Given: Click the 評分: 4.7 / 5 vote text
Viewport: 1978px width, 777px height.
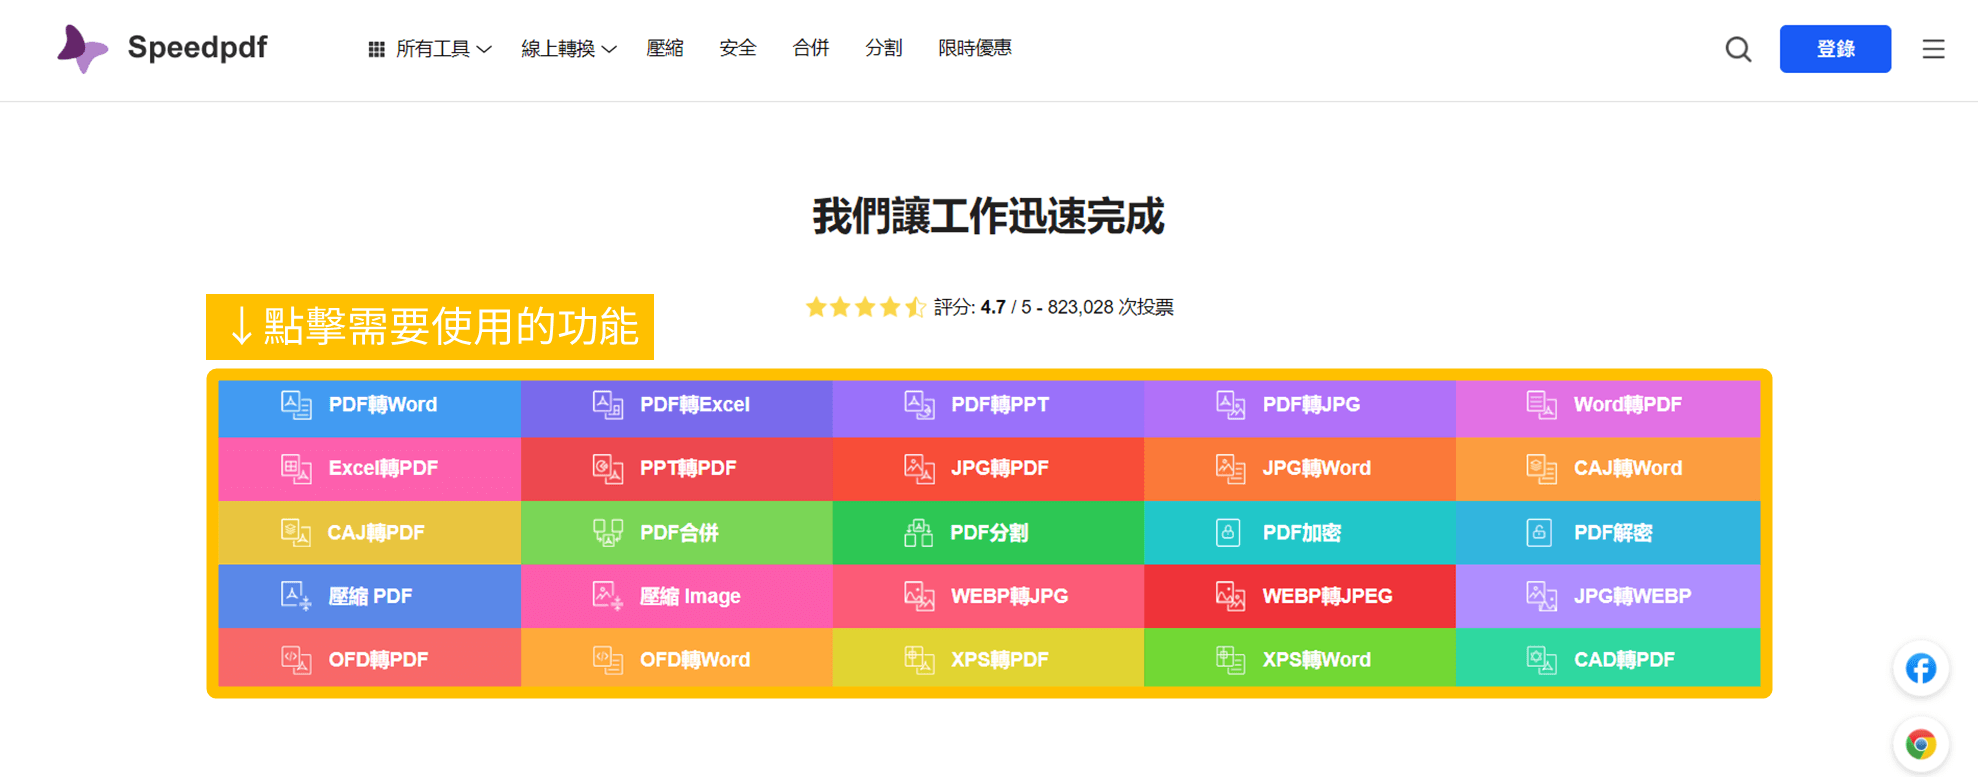Looking at the screenshot, I should [1054, 307].
